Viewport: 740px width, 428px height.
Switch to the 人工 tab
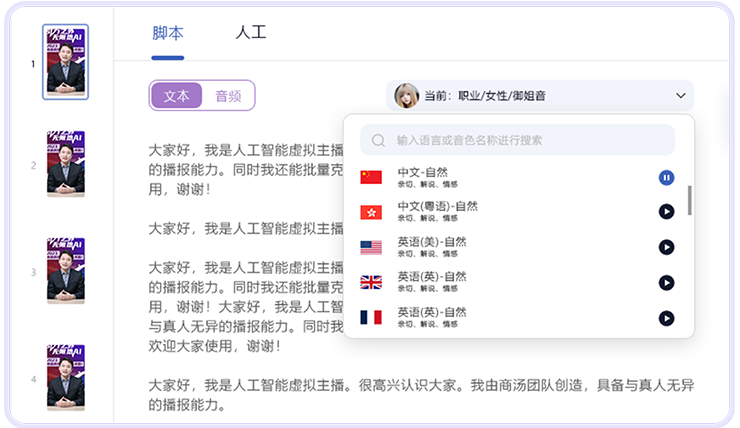250,33
